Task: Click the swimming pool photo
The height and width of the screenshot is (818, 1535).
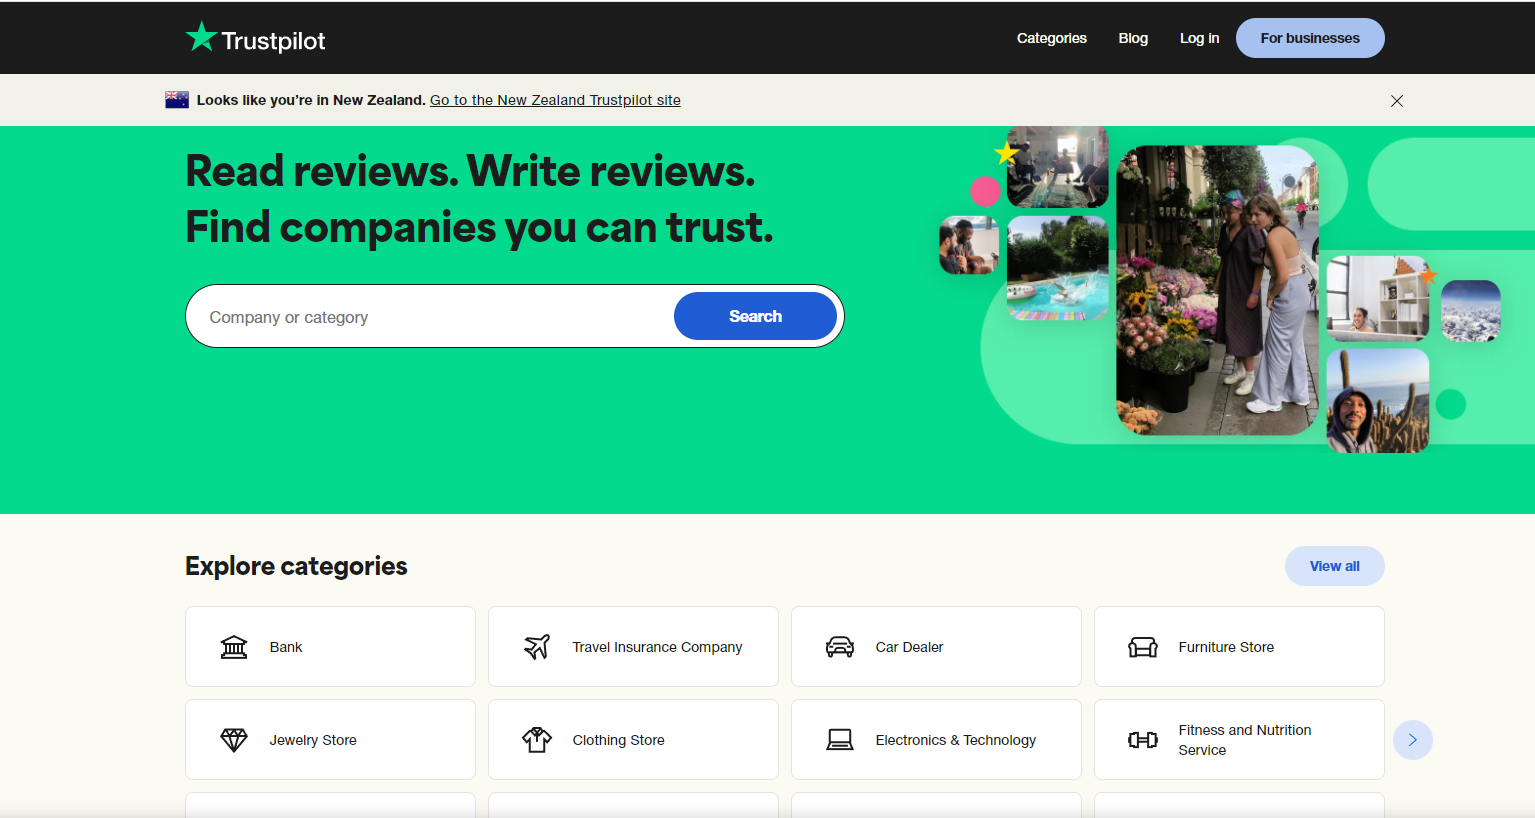Action: [1058, 268]
